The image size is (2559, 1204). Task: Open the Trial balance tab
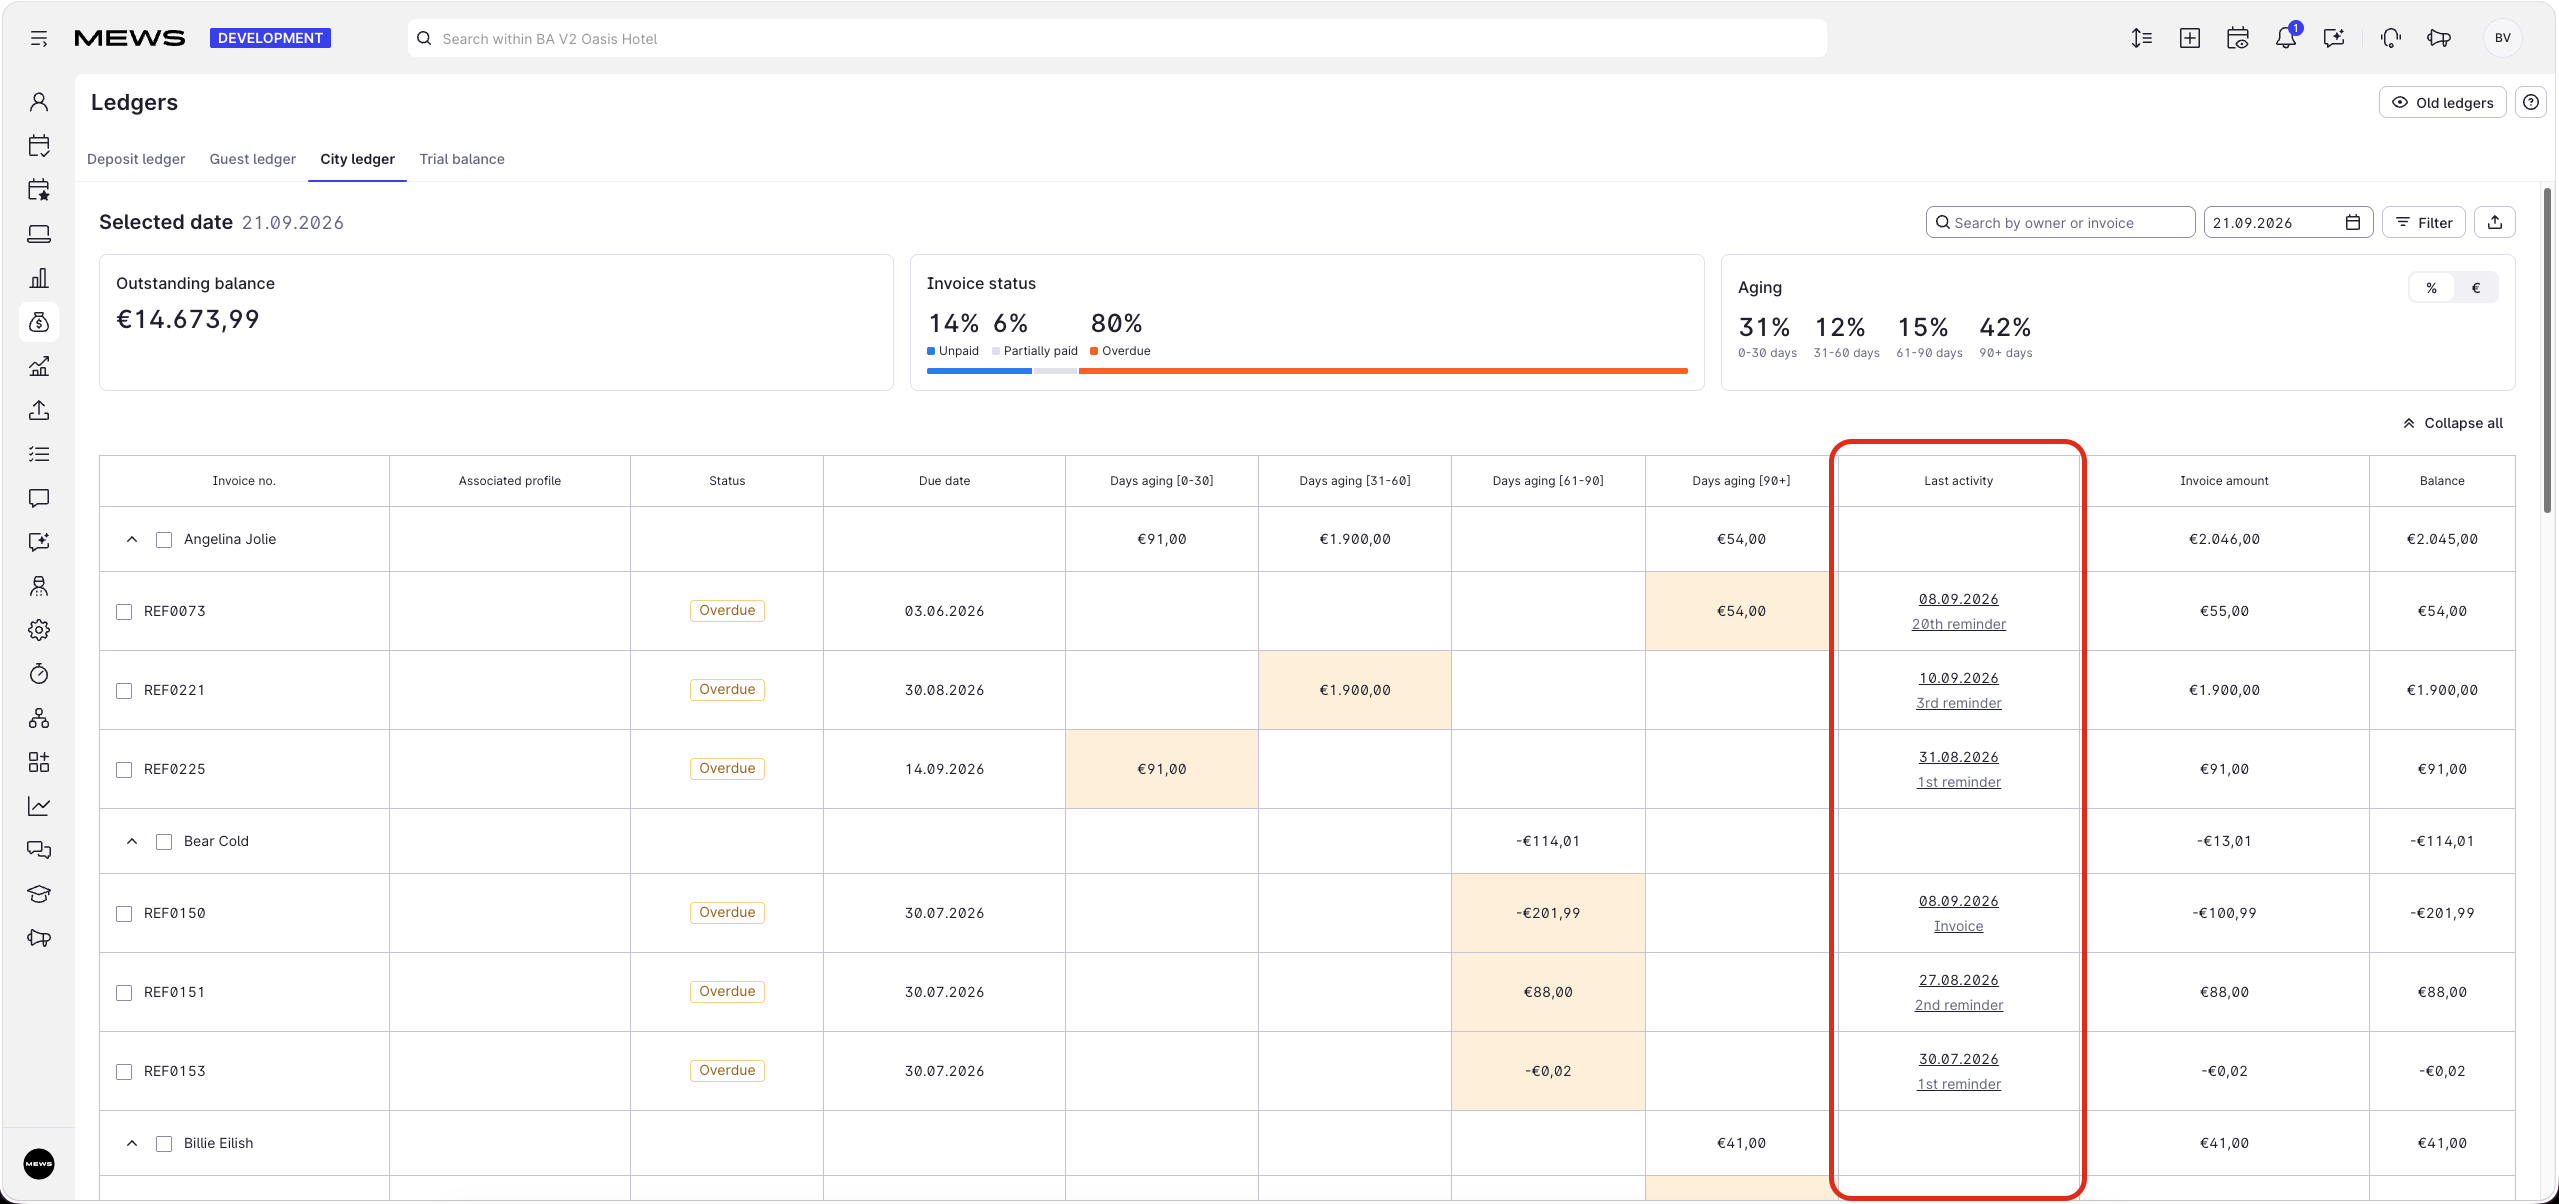click(461, 159)
